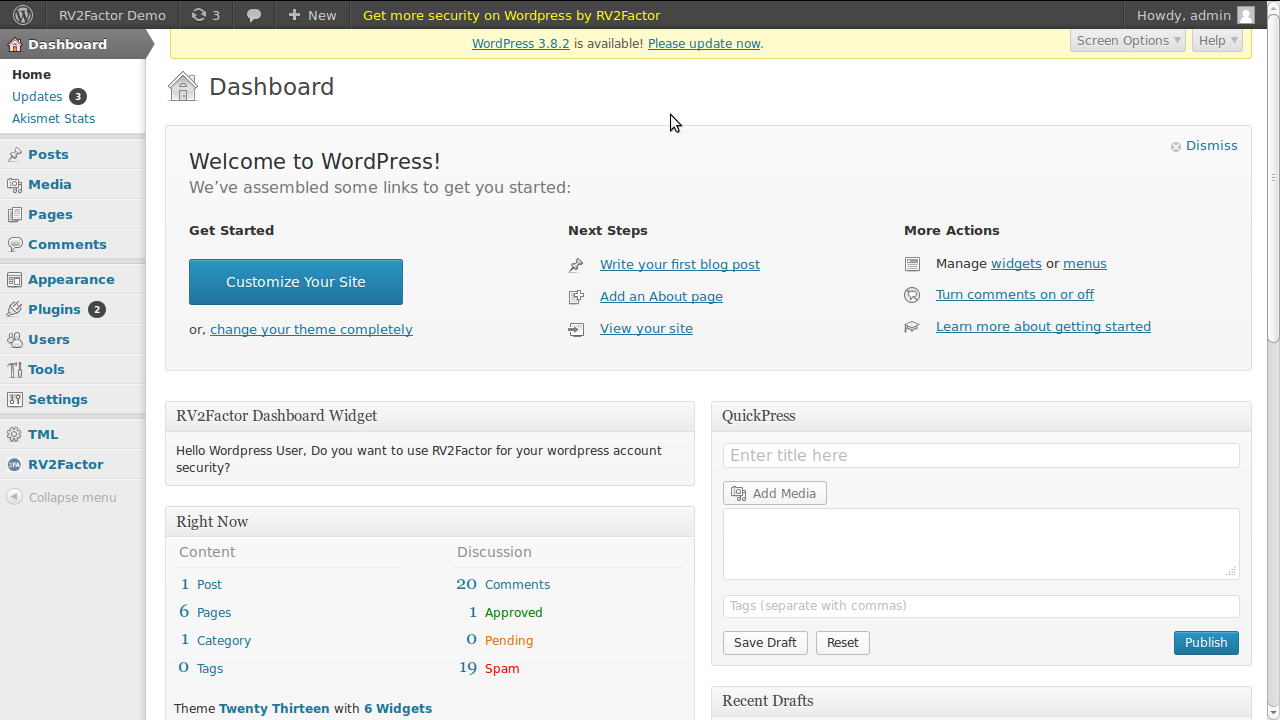
Task: Open the Howdy, admin account menu
Action: tap(1195, 15)
